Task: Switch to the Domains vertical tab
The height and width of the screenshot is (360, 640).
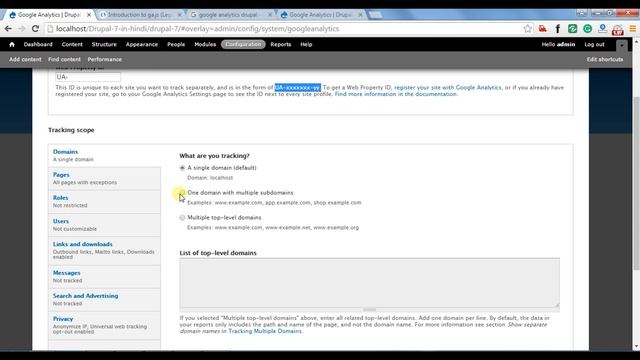Action: point(104,155)
